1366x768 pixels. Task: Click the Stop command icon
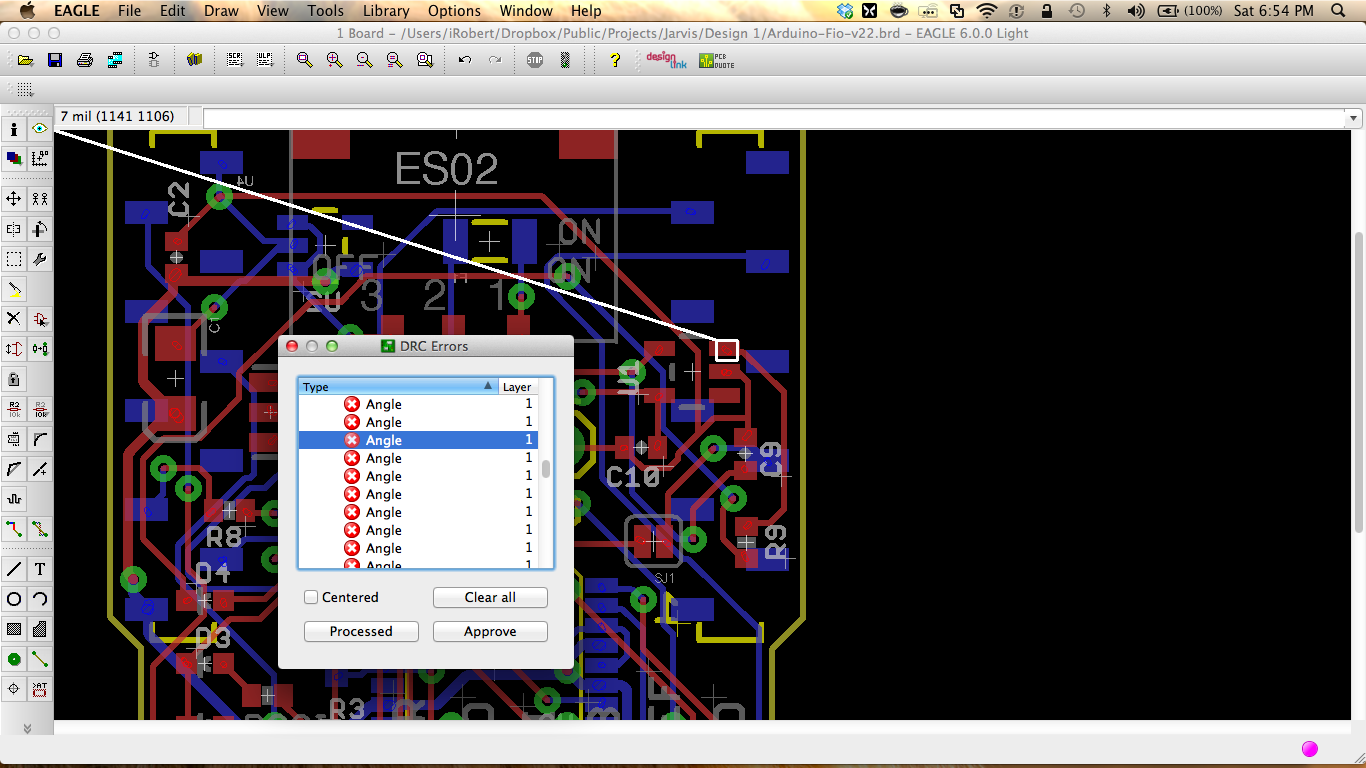pos(535,60)
